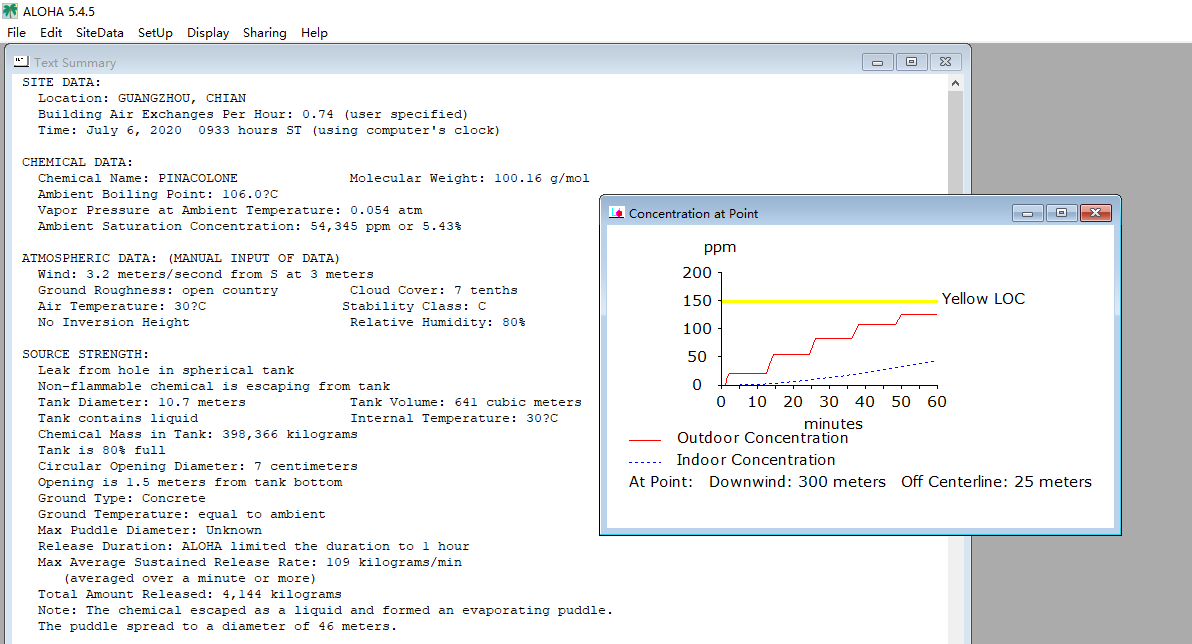Close the Concentration at Point window

click(x=1095, y=213)
